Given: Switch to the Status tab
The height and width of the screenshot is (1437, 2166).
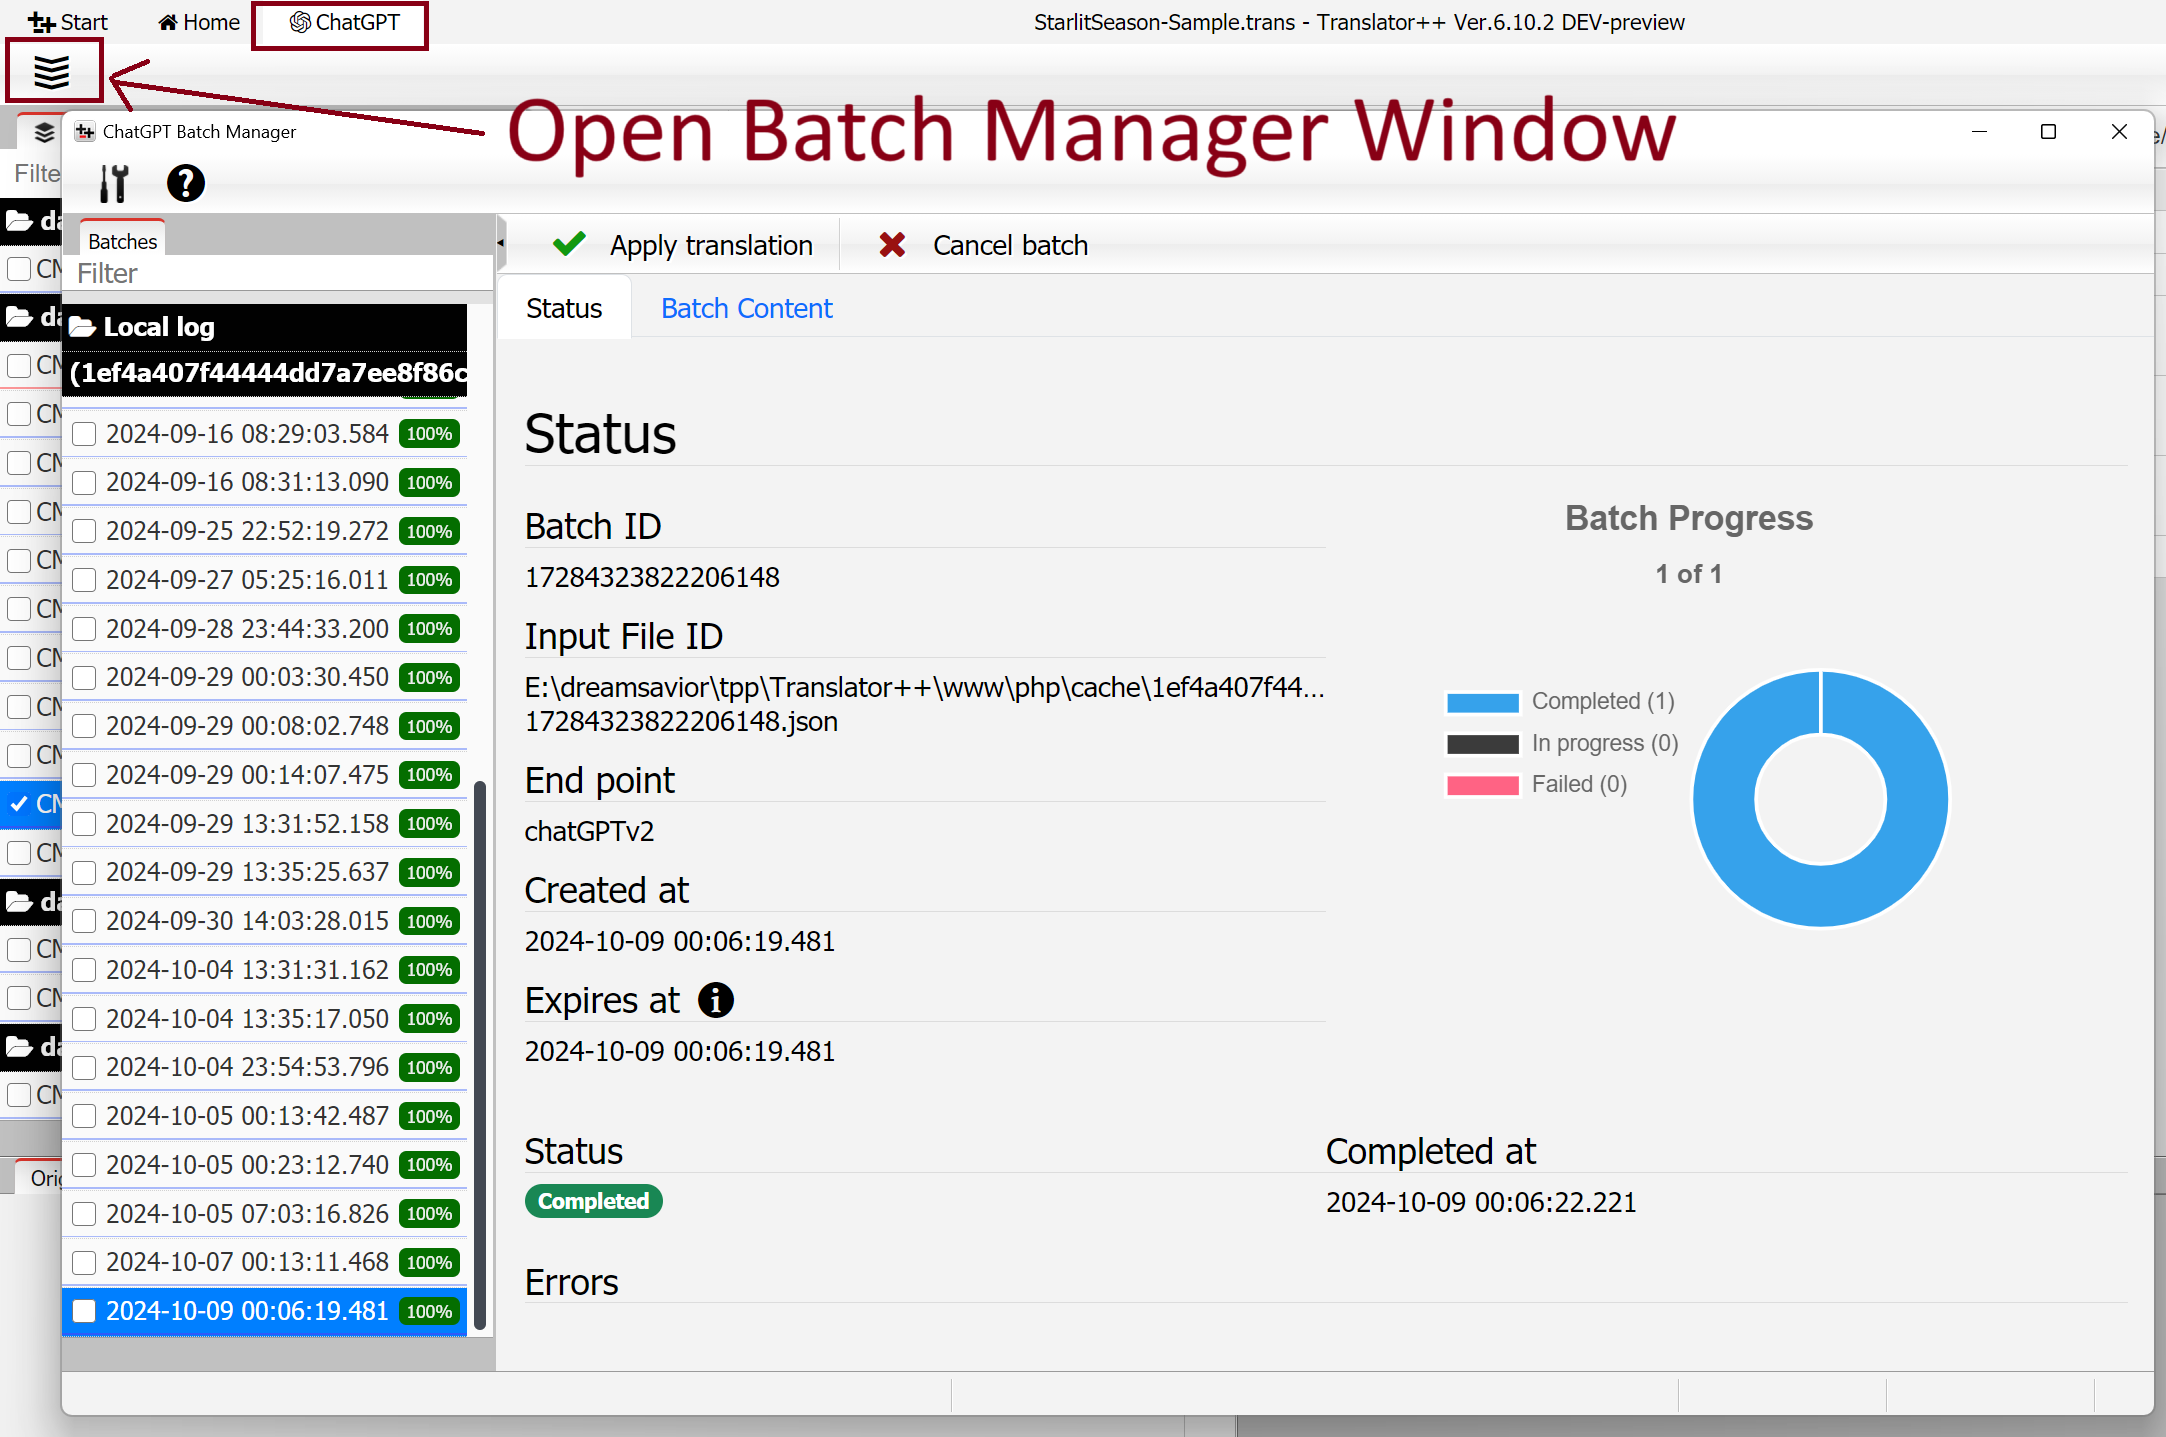Looking at the screenshot, I should click(564, 308).
